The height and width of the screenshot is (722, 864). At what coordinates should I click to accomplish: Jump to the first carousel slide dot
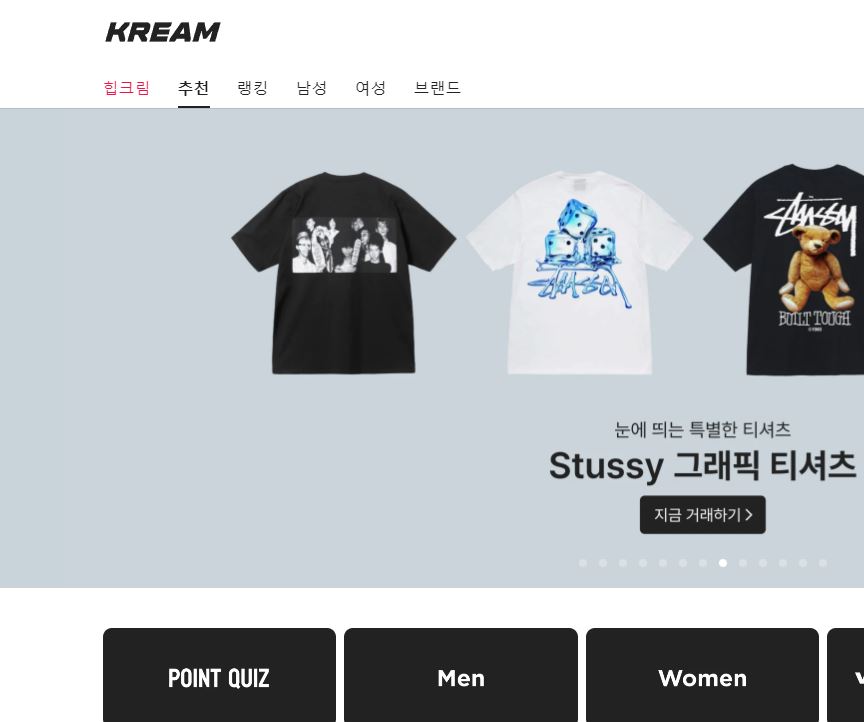pyautogui.click(x=583, y=563)
